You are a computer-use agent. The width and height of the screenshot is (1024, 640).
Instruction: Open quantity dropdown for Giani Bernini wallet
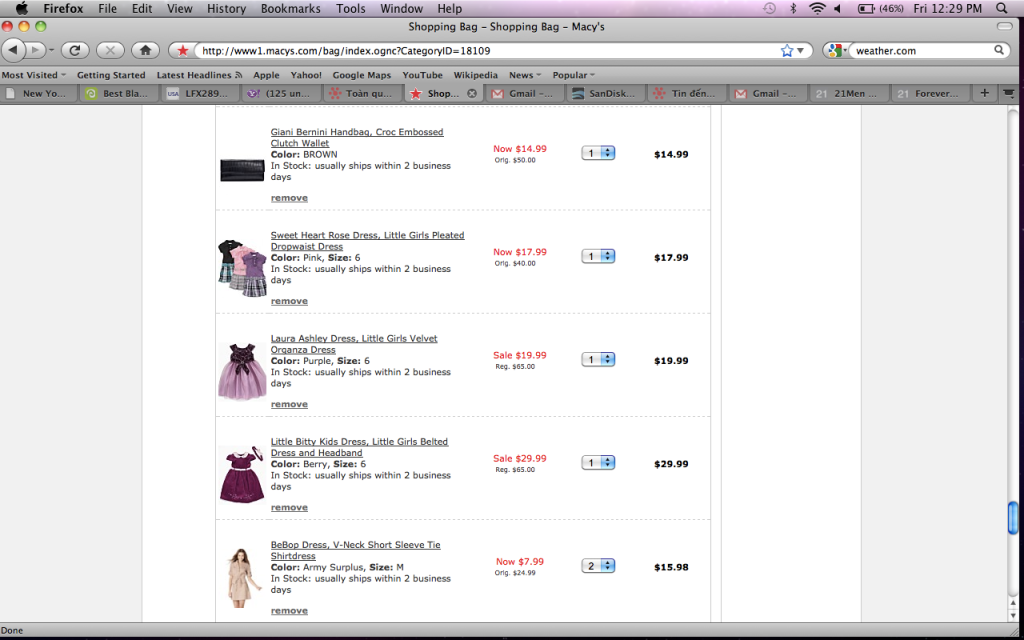point(598,153)
